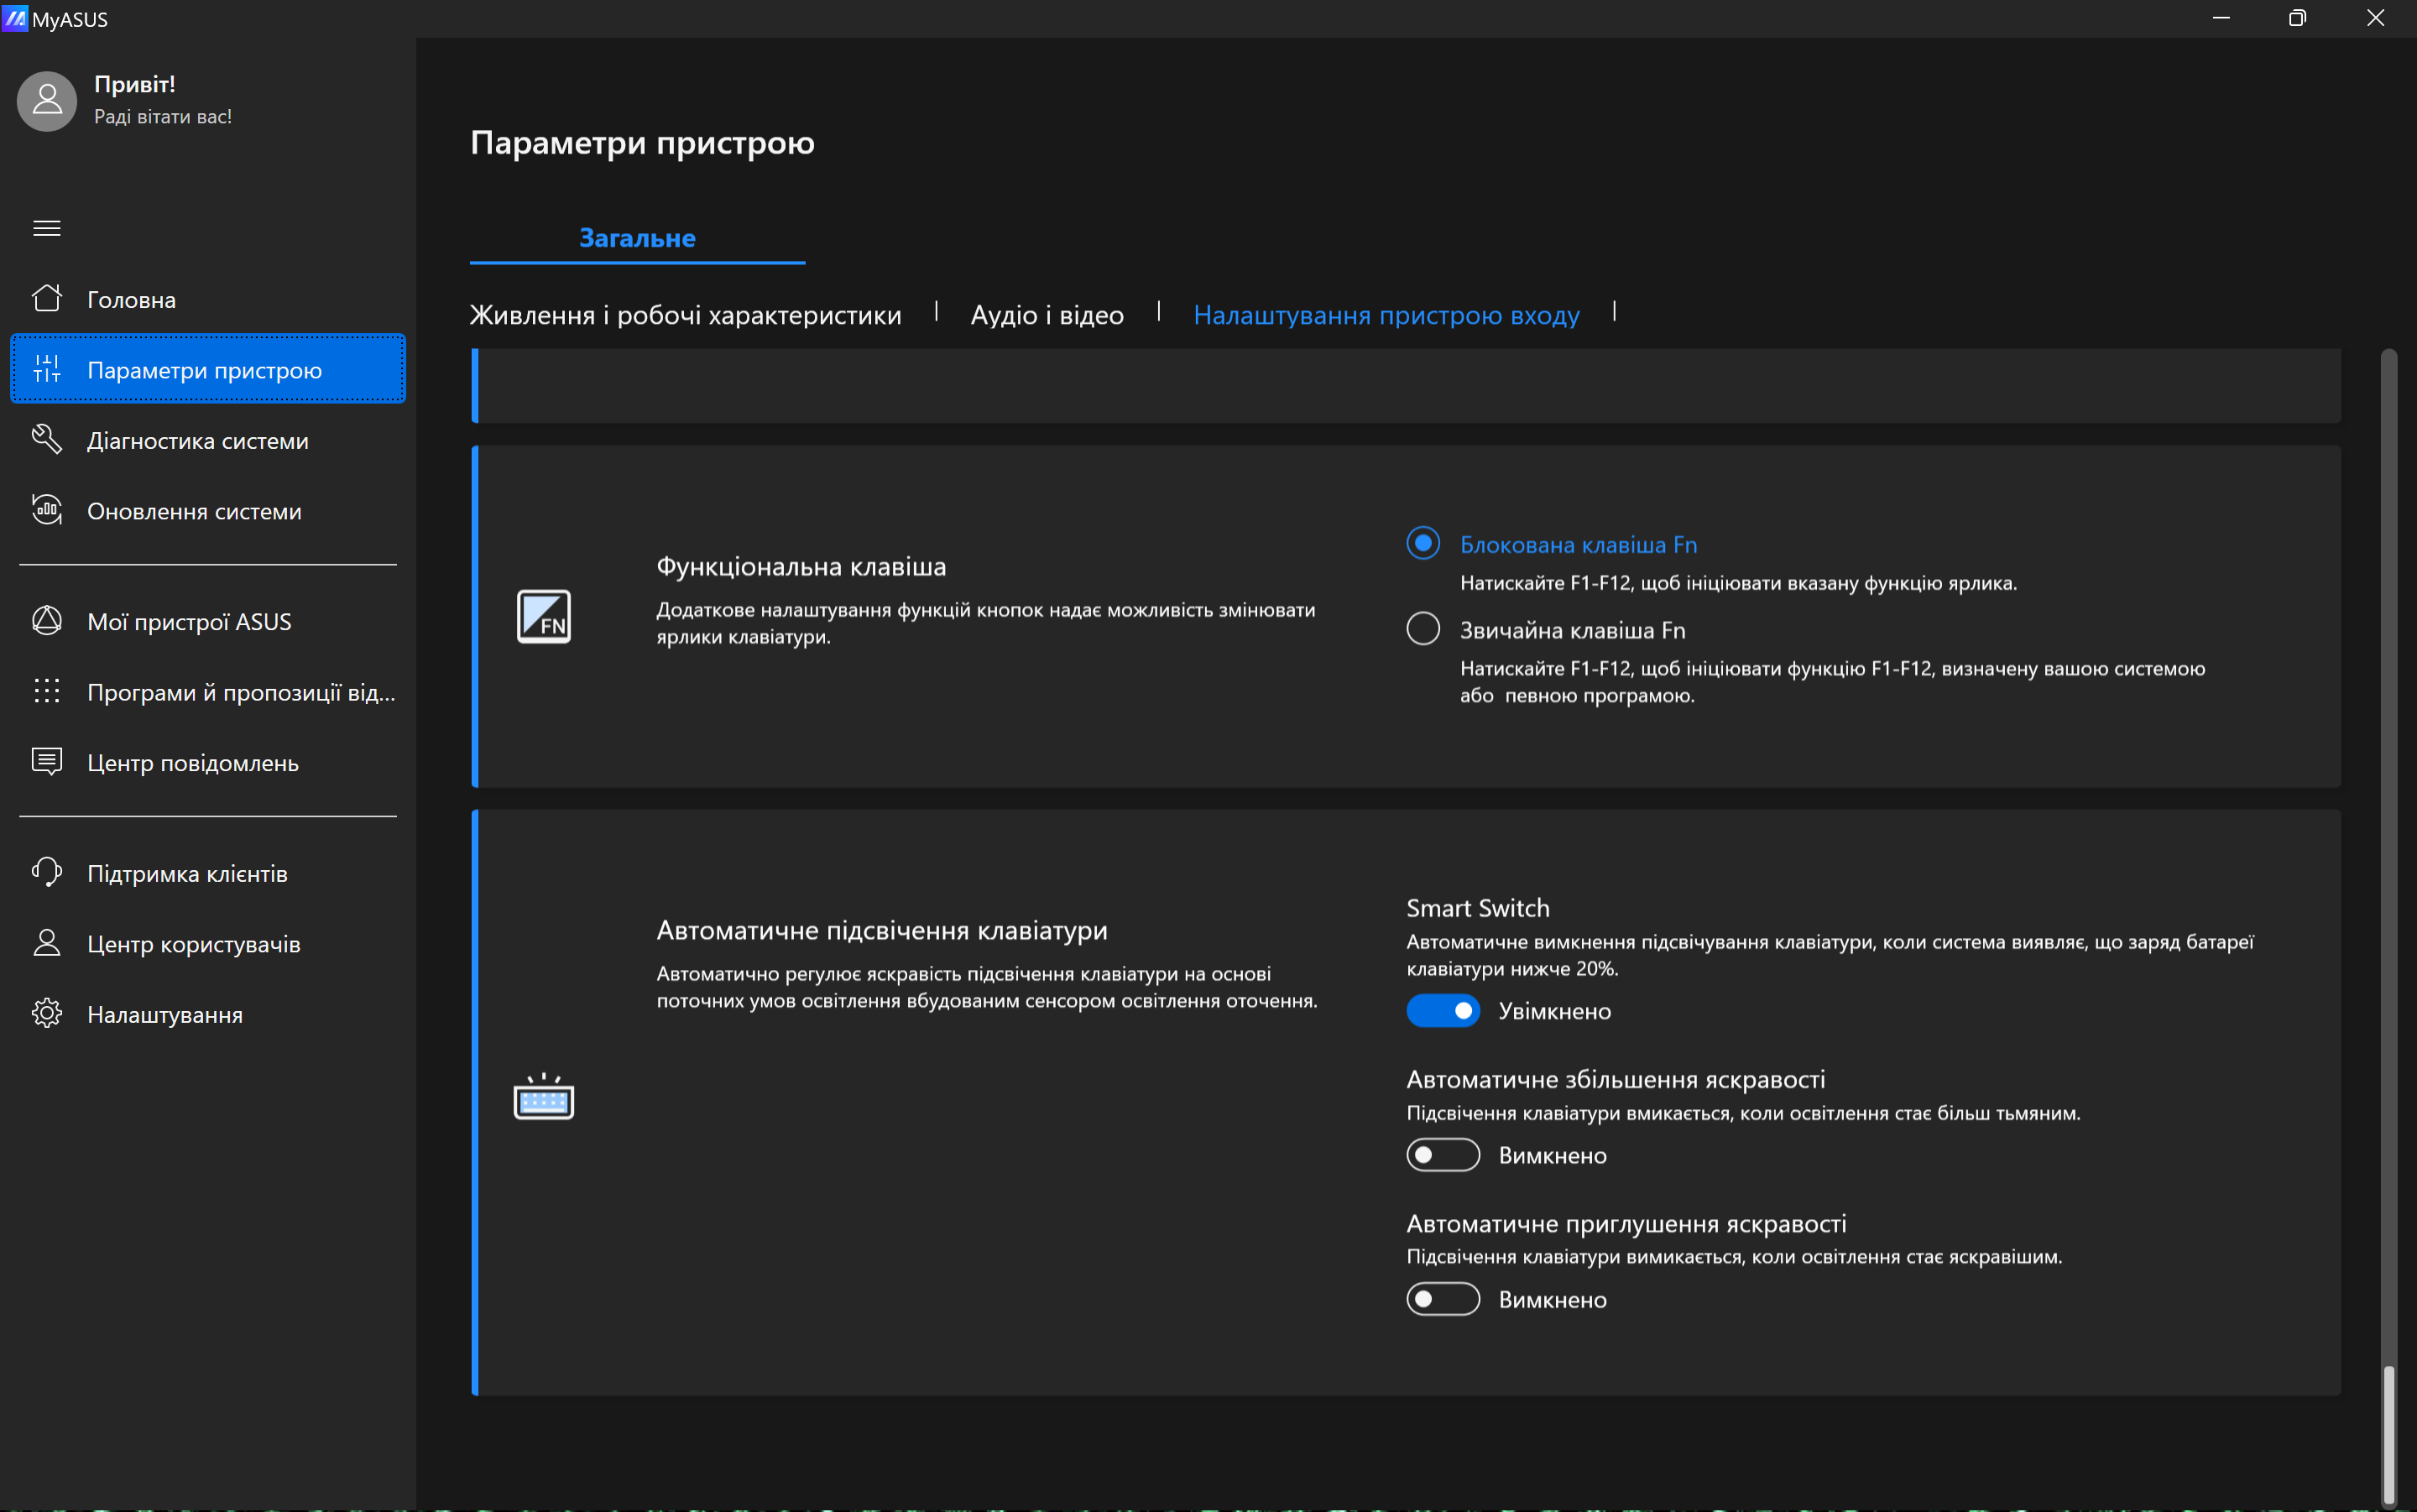Open Центр повідомлень message icon
2417x1512 pixels.
click(47, 762)
